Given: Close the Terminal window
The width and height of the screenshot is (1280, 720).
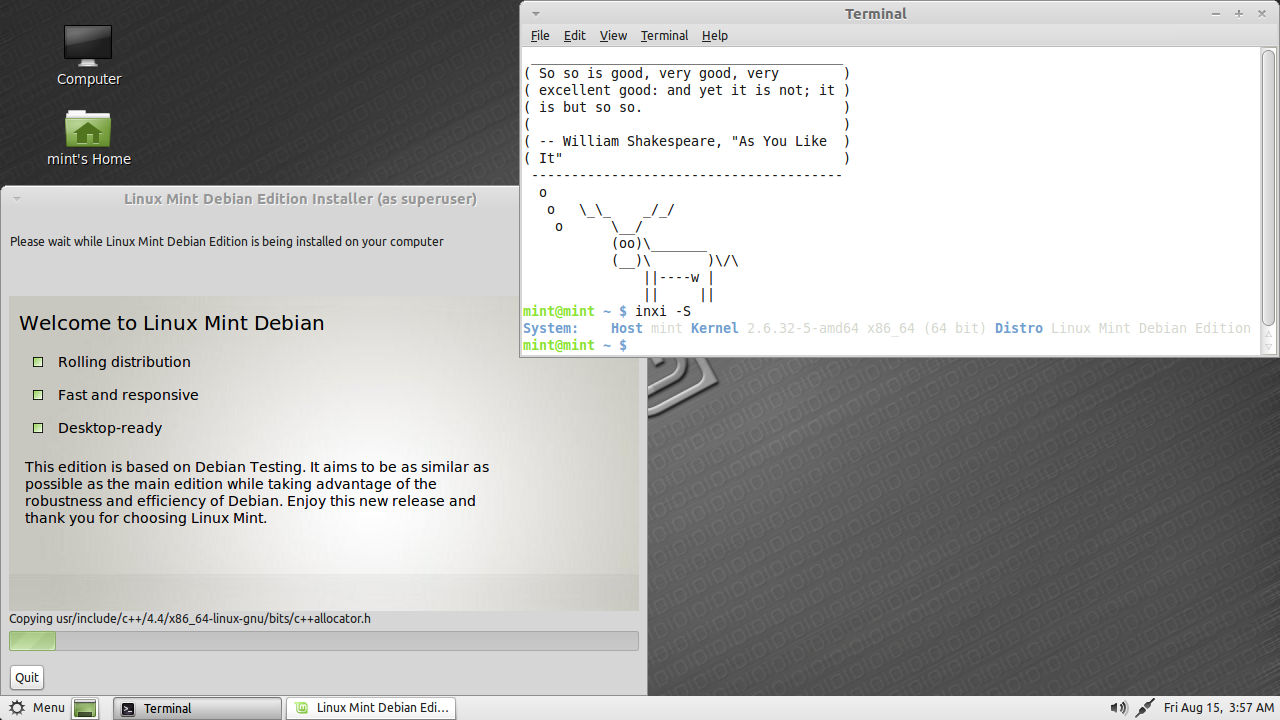Looking at the screenshot, I should pos(1260,14).
